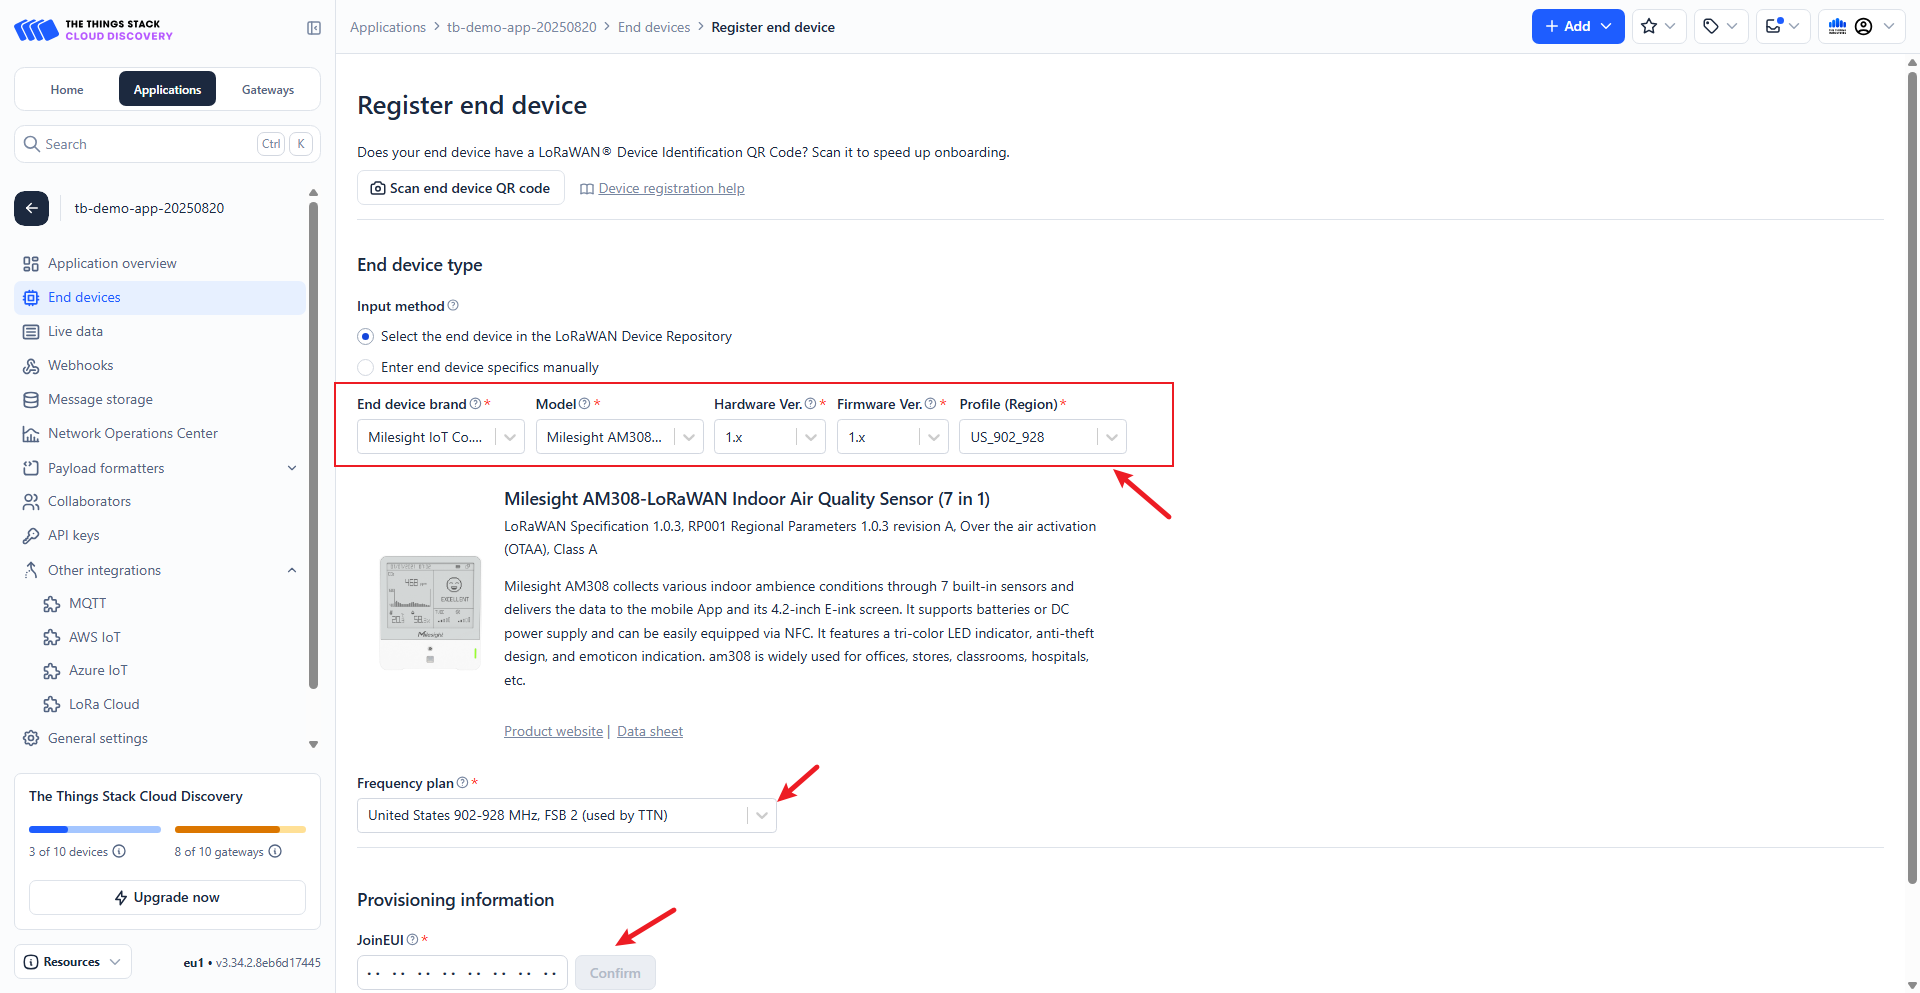Viewport: 1920px width, 993px height.
Task: Click the AWS IoT puzzle icon
Action: [52, 638]
